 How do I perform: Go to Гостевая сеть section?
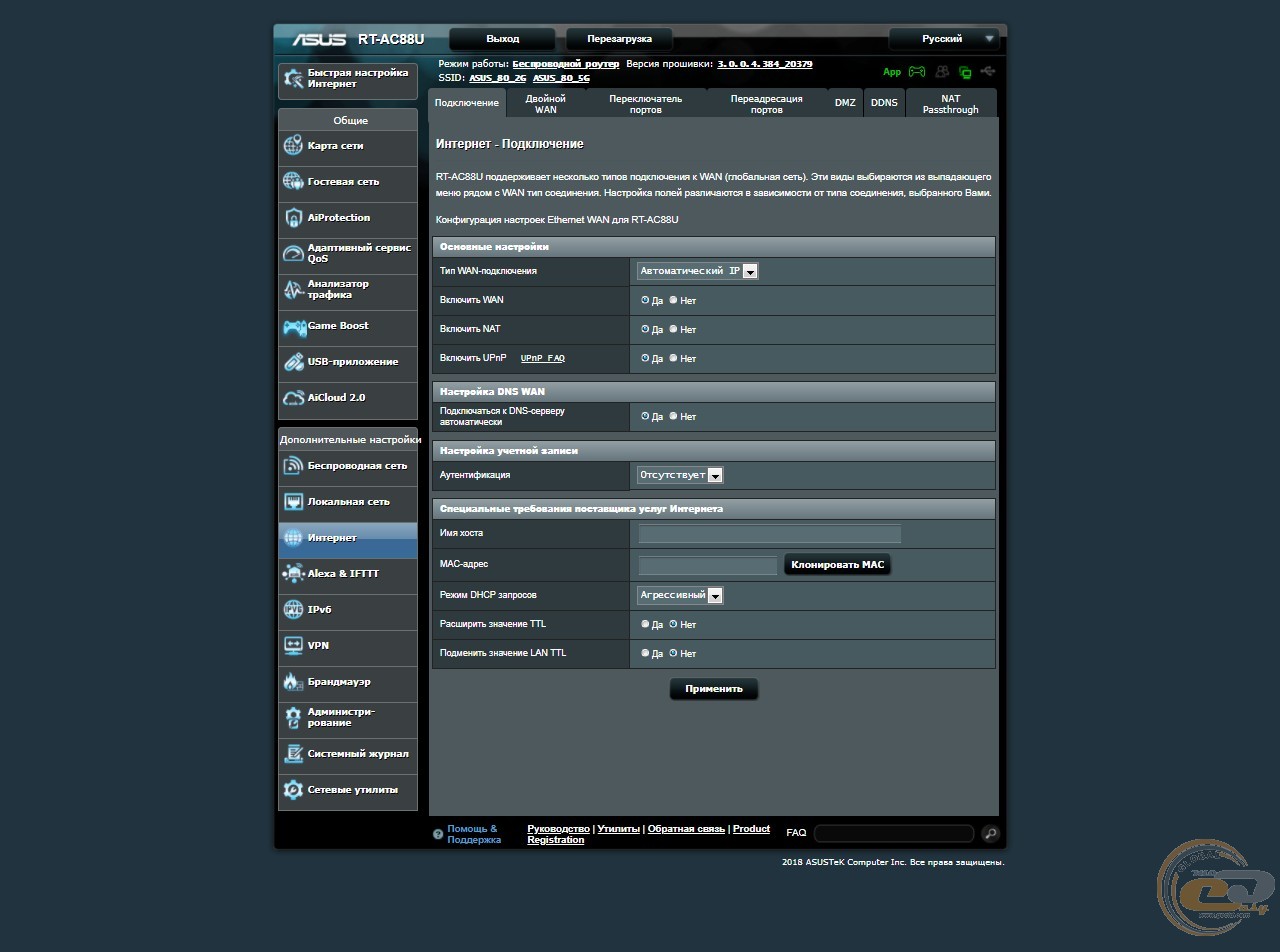348,183
